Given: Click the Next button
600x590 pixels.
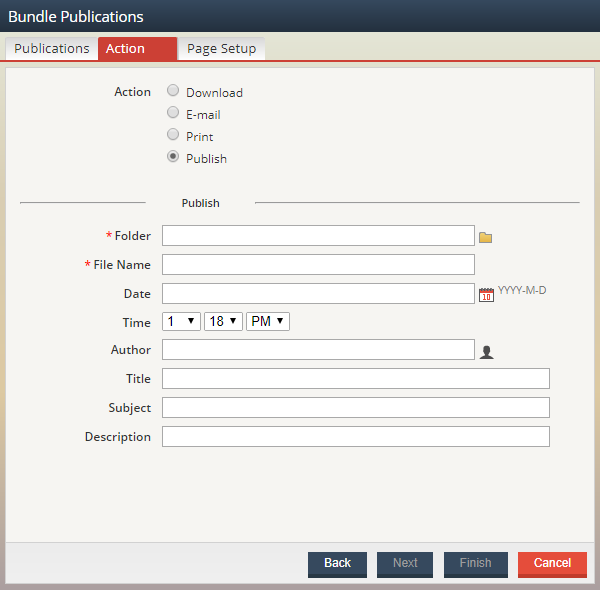Looking at the screenshot, I should (405, 564).
